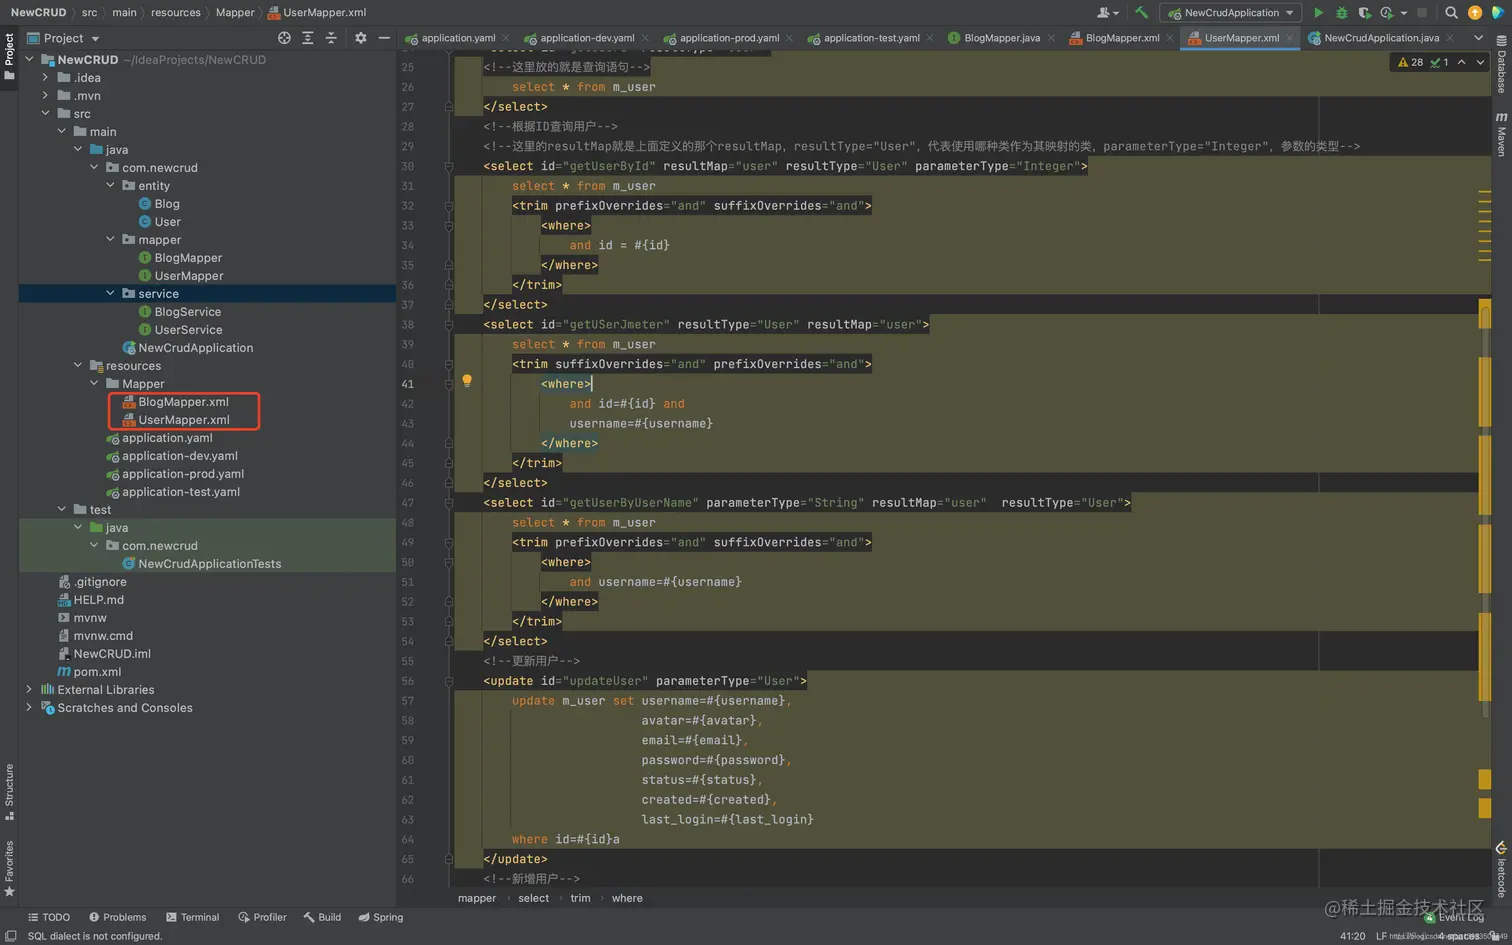Start debugging with the bug icon
1512x945 pixels.
tap(1341, 13)
